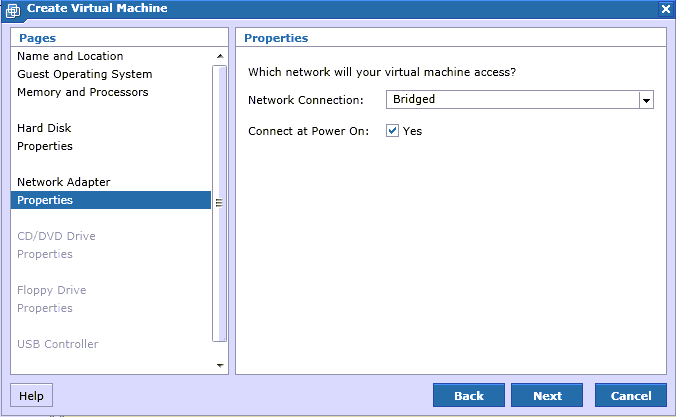Image resolution: width=676 pixels, height=417 pixels.
Task: Close the Create Virtual Machine dialog
Action: pyautogui.click(x=666, y=9)
